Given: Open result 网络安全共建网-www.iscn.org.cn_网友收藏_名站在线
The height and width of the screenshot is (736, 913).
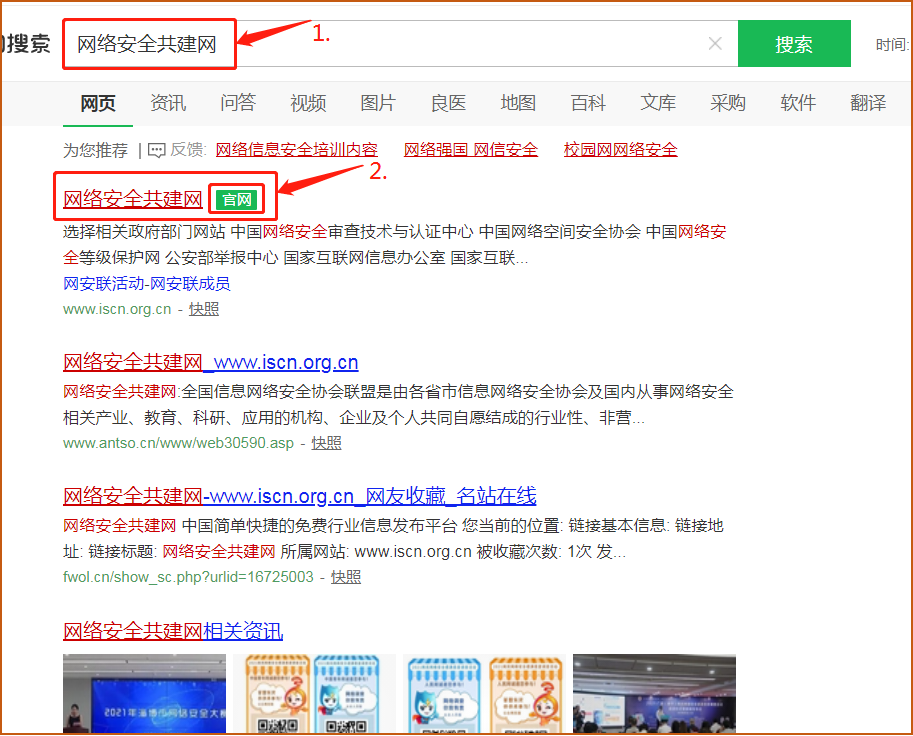Looking at the screenshot, I should (299, 496).
